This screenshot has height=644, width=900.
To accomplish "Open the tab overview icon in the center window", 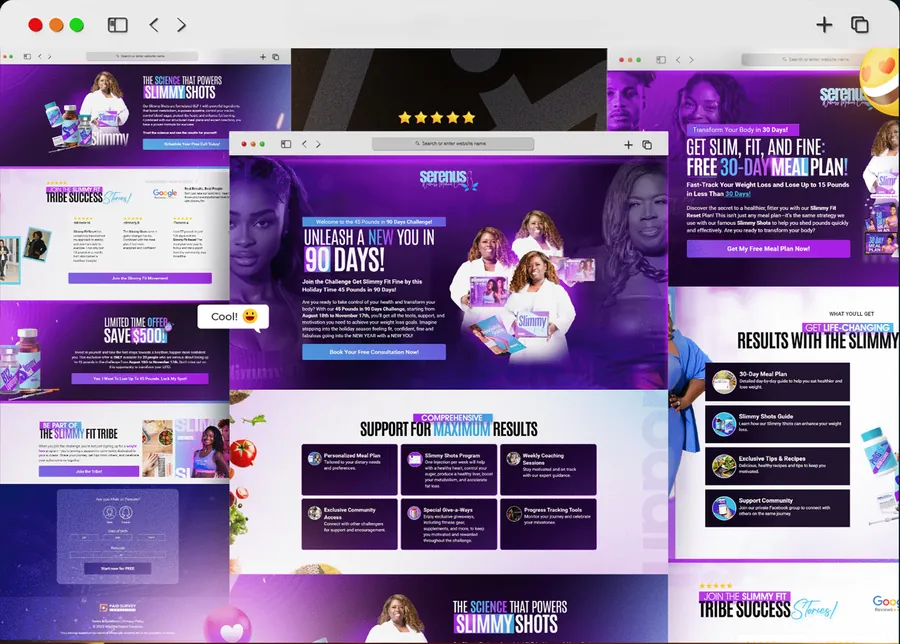I will pyautogui.click(x=647, y=145).
